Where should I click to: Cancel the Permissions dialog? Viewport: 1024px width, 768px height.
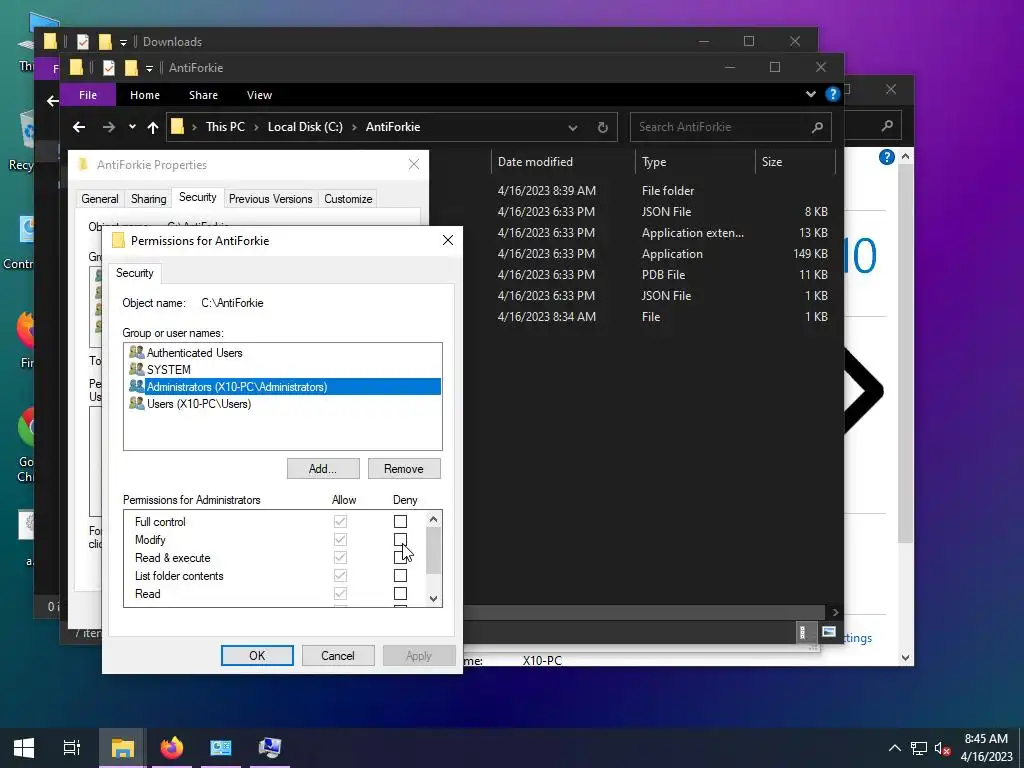338,655
